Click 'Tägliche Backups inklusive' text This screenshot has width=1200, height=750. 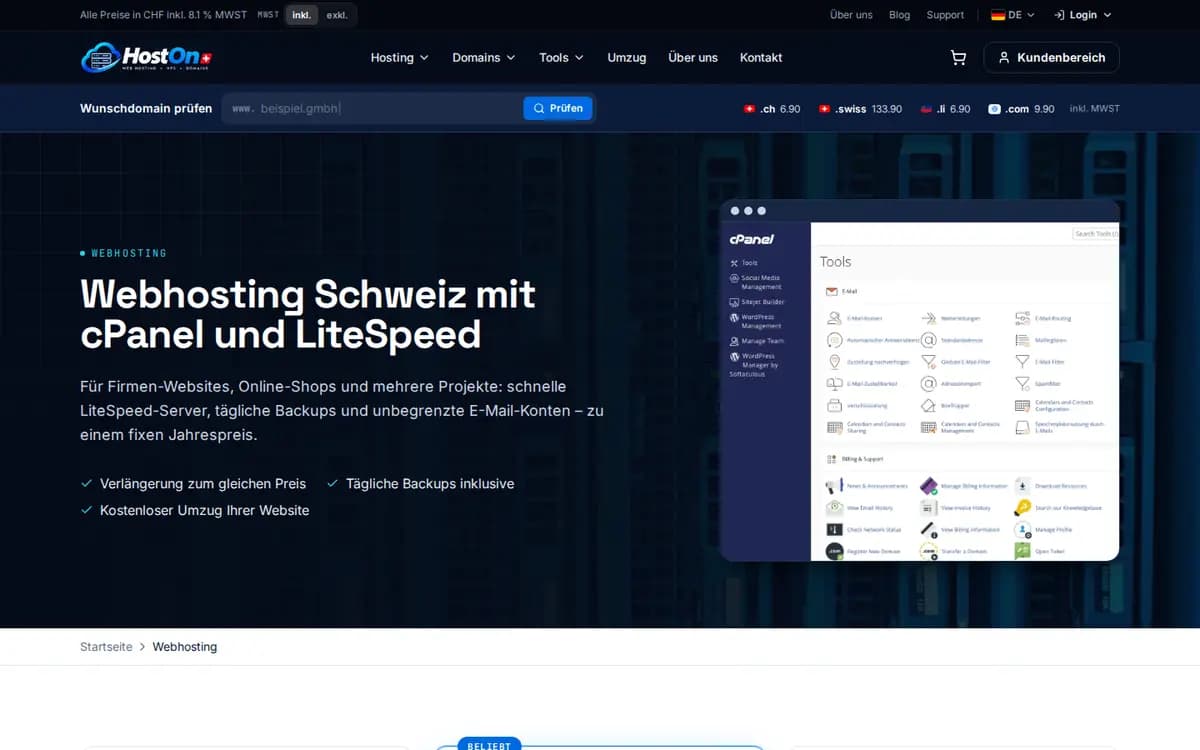click(x=430, y=483)
